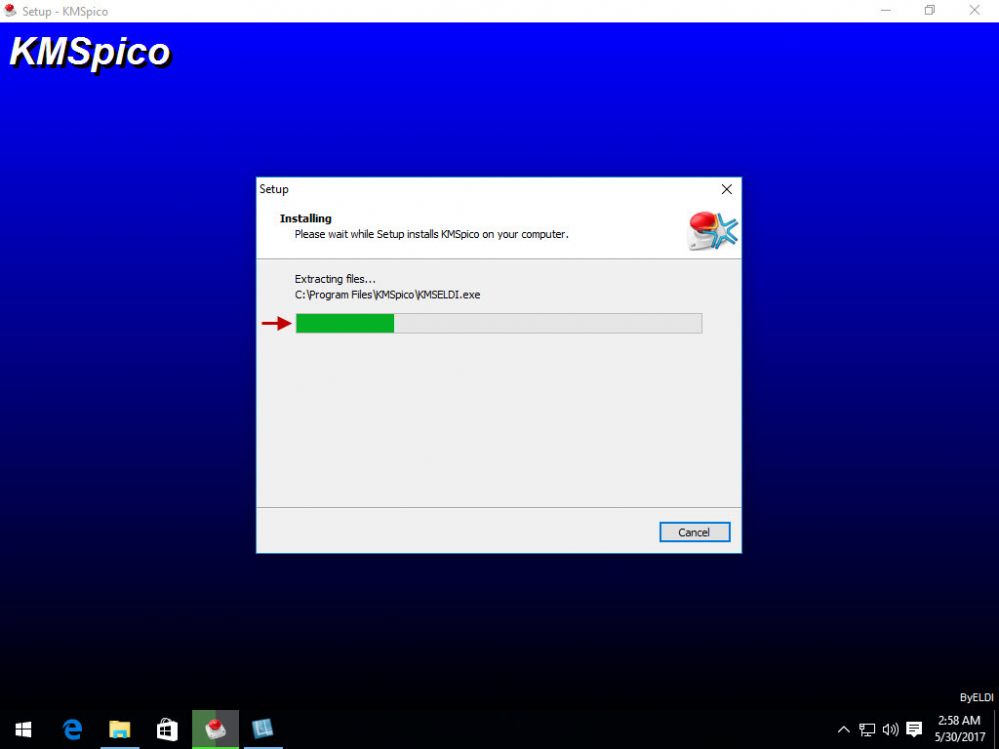The width and height of the screenshot is (999, 749).
Task: Open File Explorer from taskbar
Action: click(120, 729)
